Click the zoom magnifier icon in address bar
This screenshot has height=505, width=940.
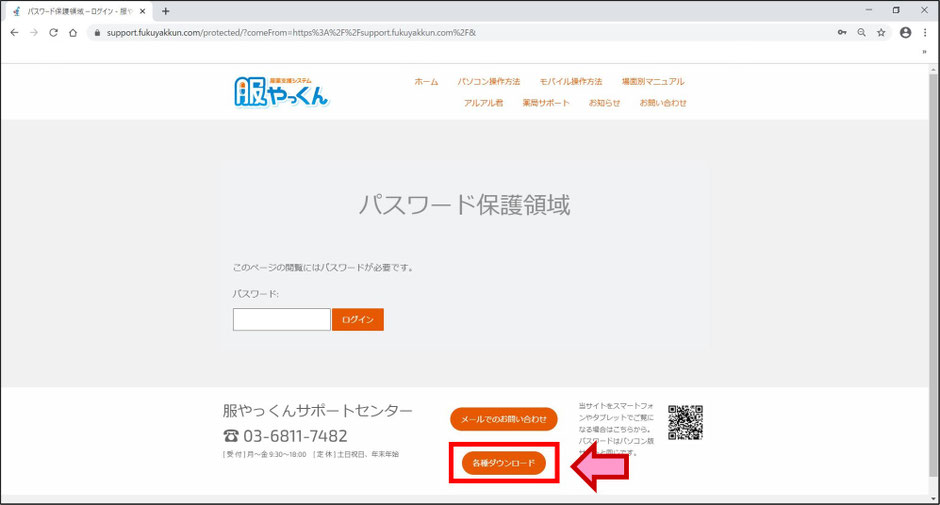click(861, 32)
